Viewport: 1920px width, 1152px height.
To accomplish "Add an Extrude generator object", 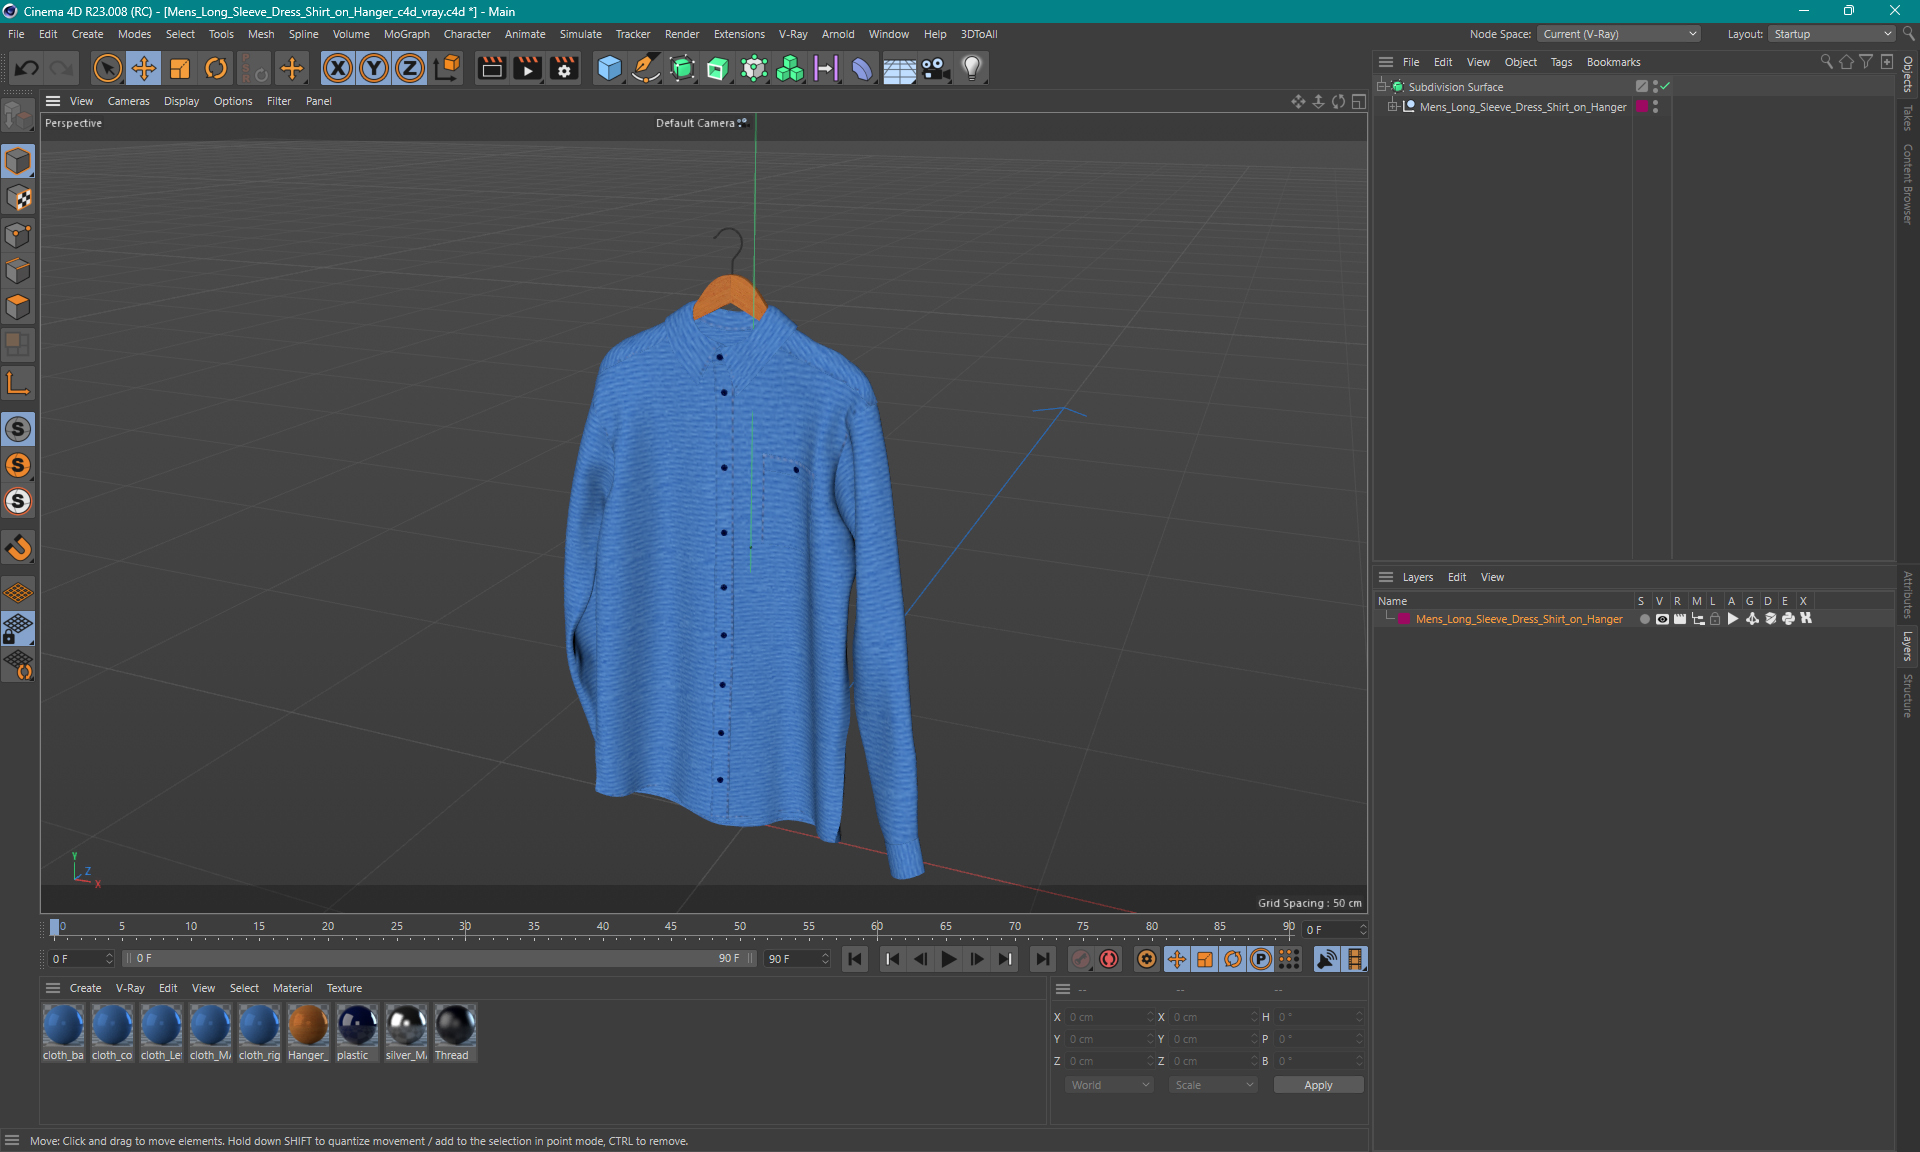I will pyautogui.click(x=718, y=68).
